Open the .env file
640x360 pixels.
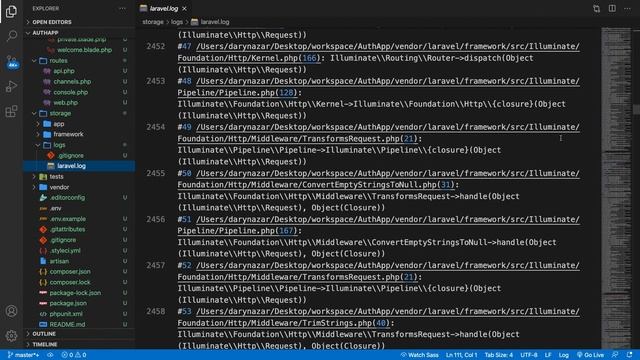(56, 208)
